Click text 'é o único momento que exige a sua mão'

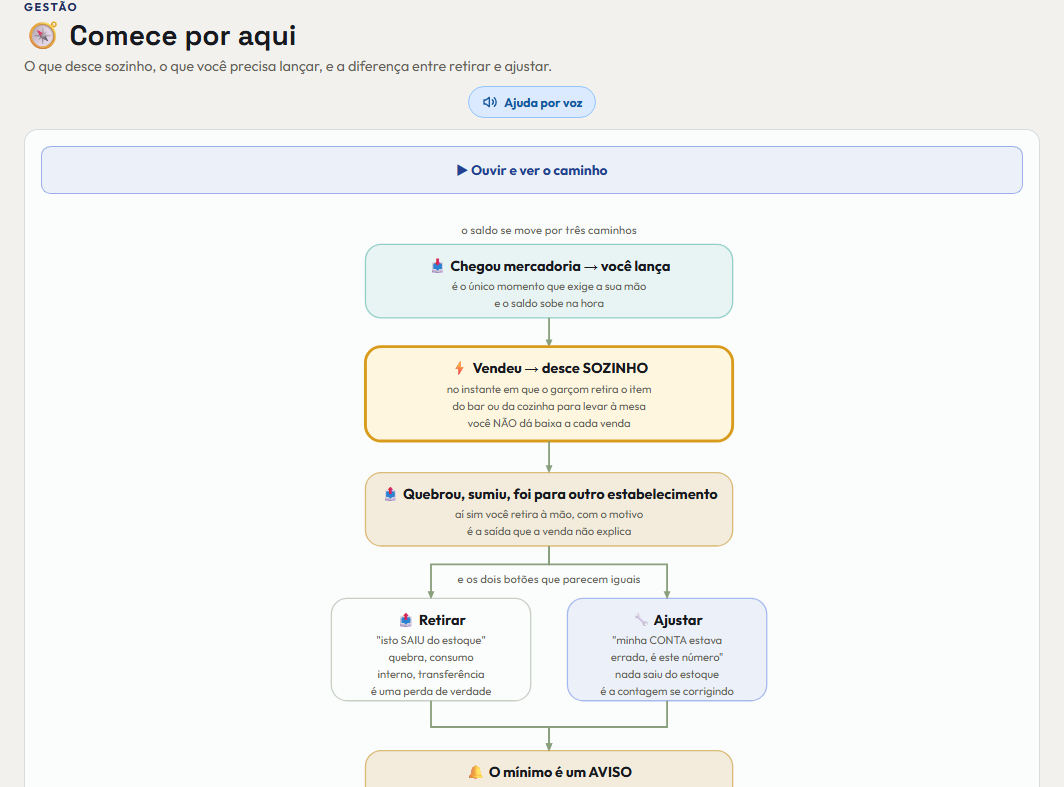(549, 286)
